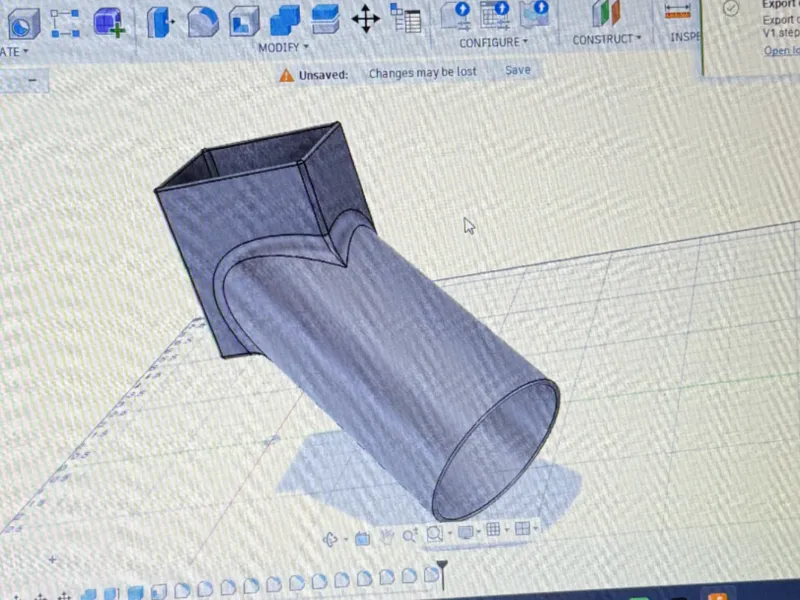The width and height of the screenshot is (800, 600).
Task: Open Display Settings dropdown arrow
Action: (x=479, y=532)
